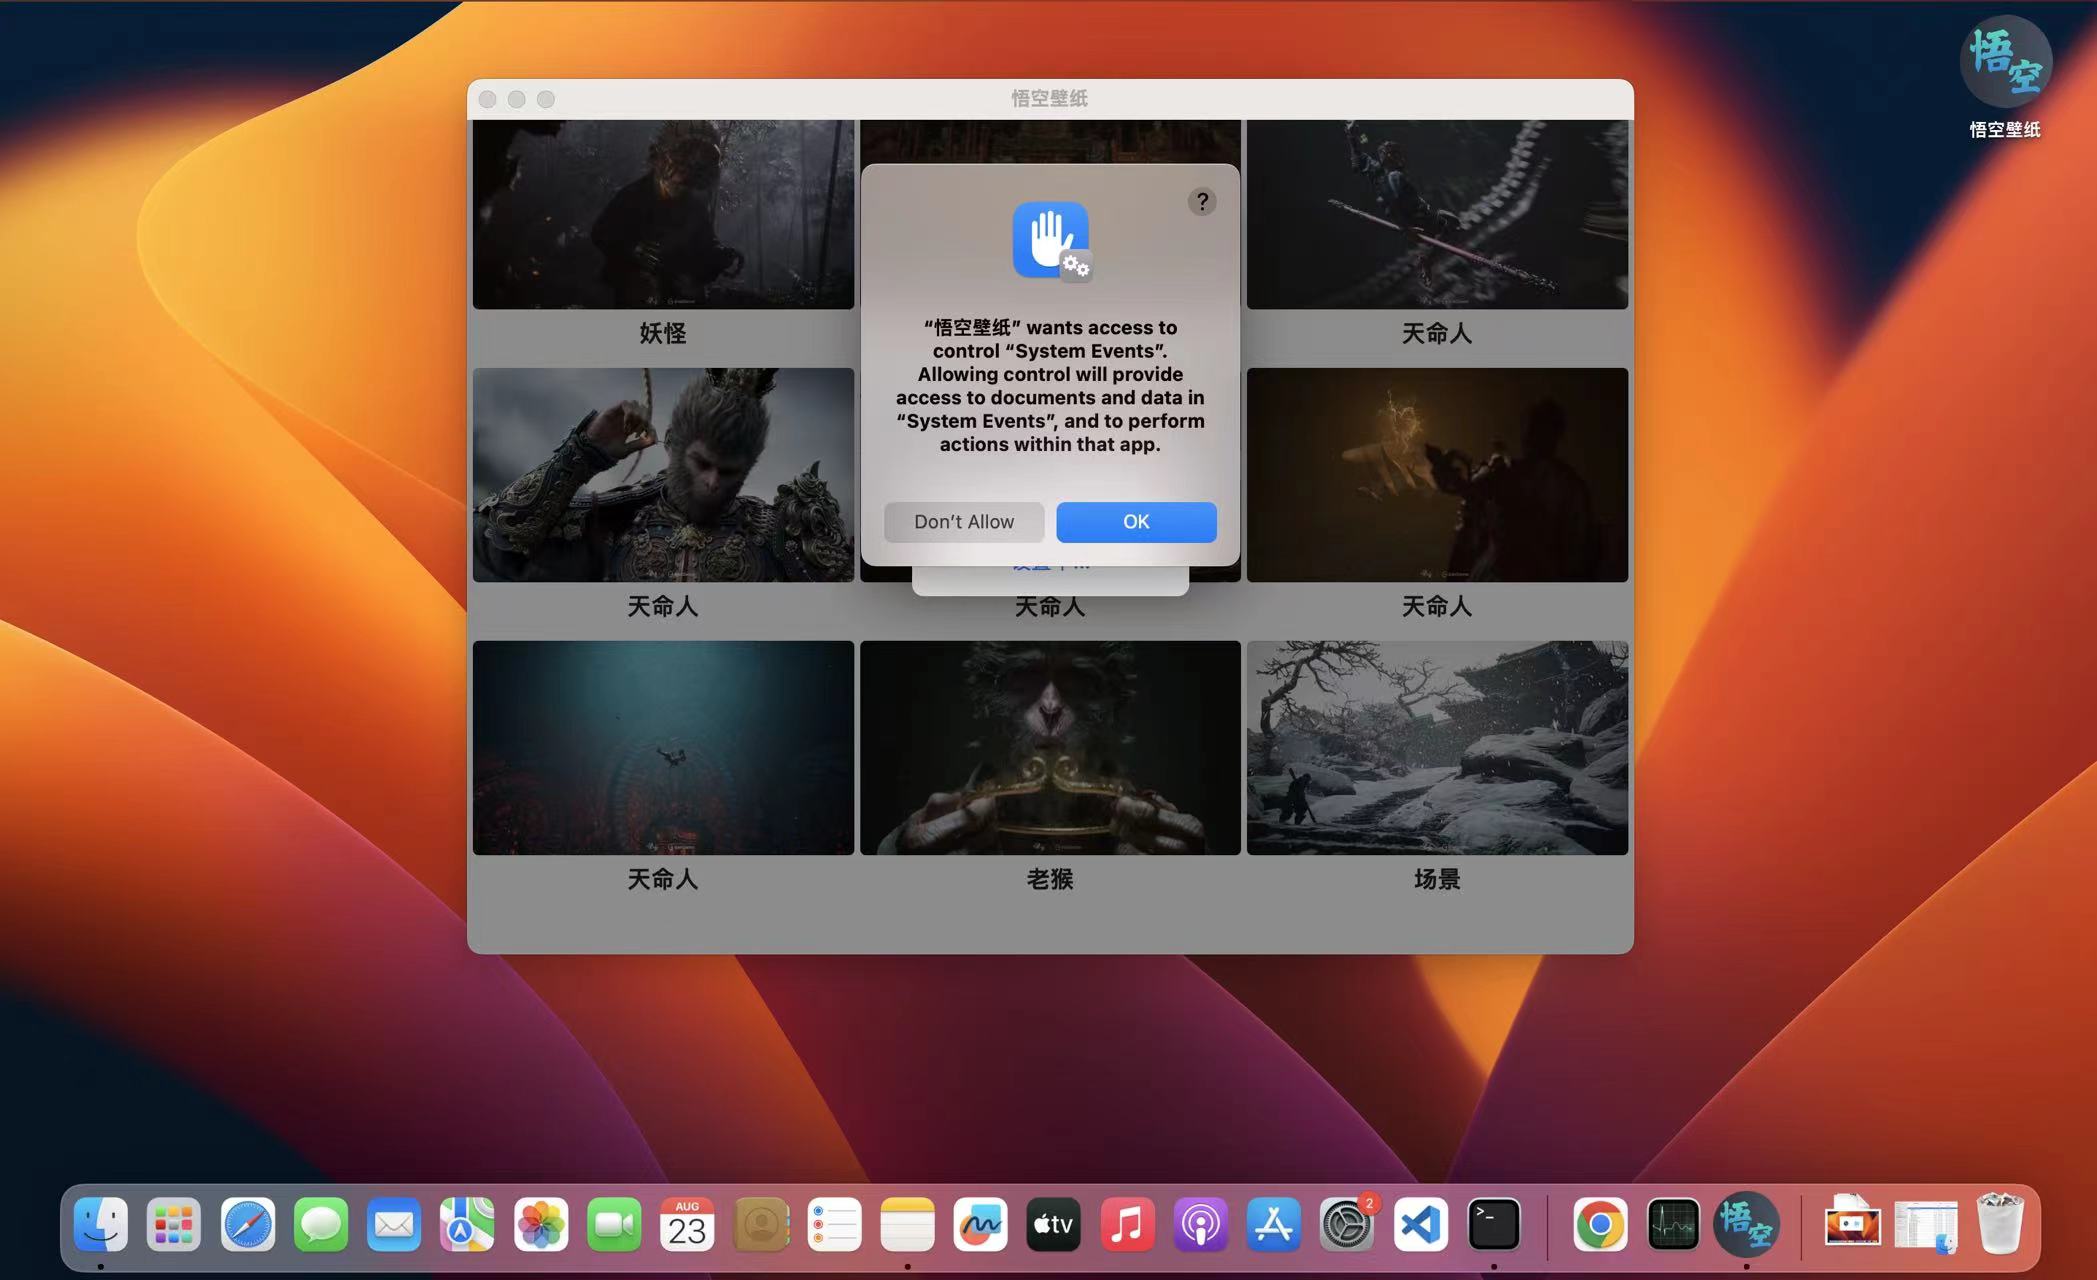
Task: Pick the 妖怪 wallpaper thumbnail
Action: click(663, 215)
